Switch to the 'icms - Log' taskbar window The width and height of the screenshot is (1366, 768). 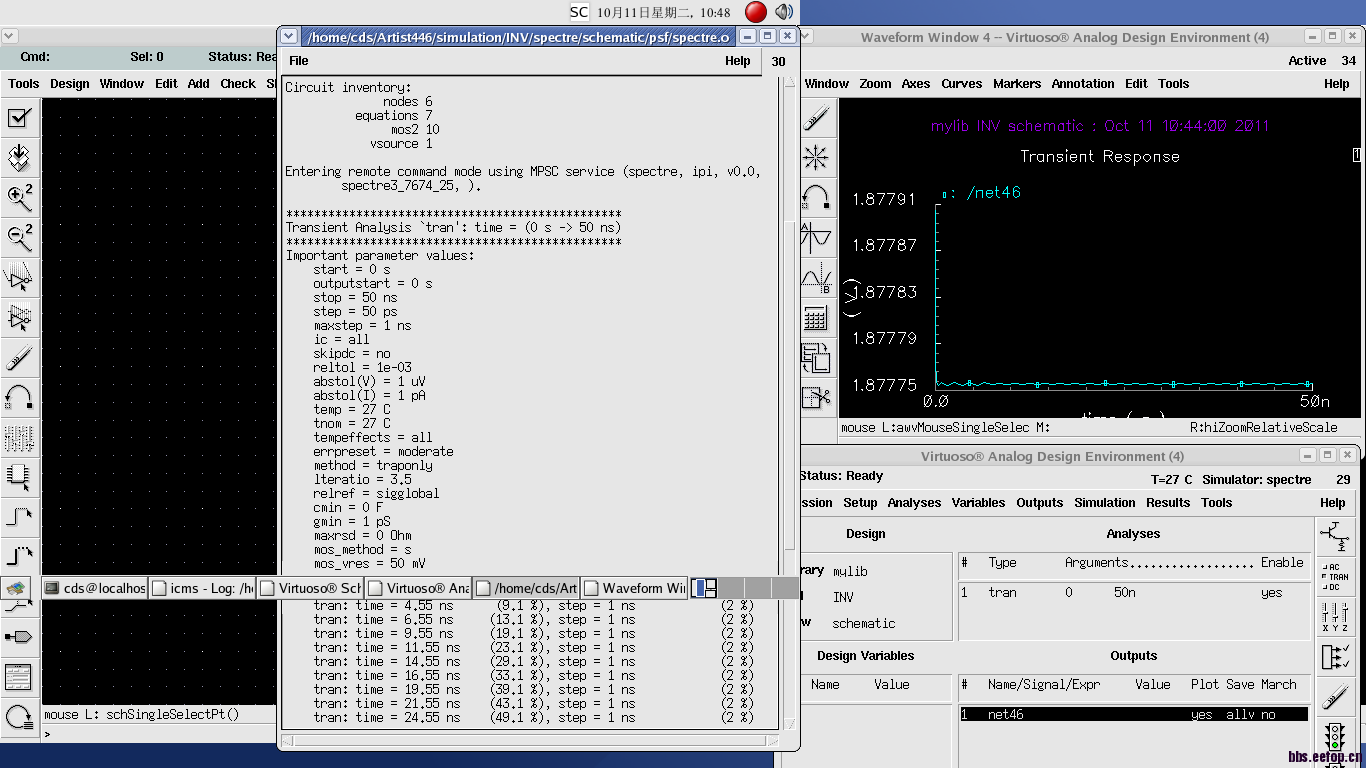coord(203,588)
